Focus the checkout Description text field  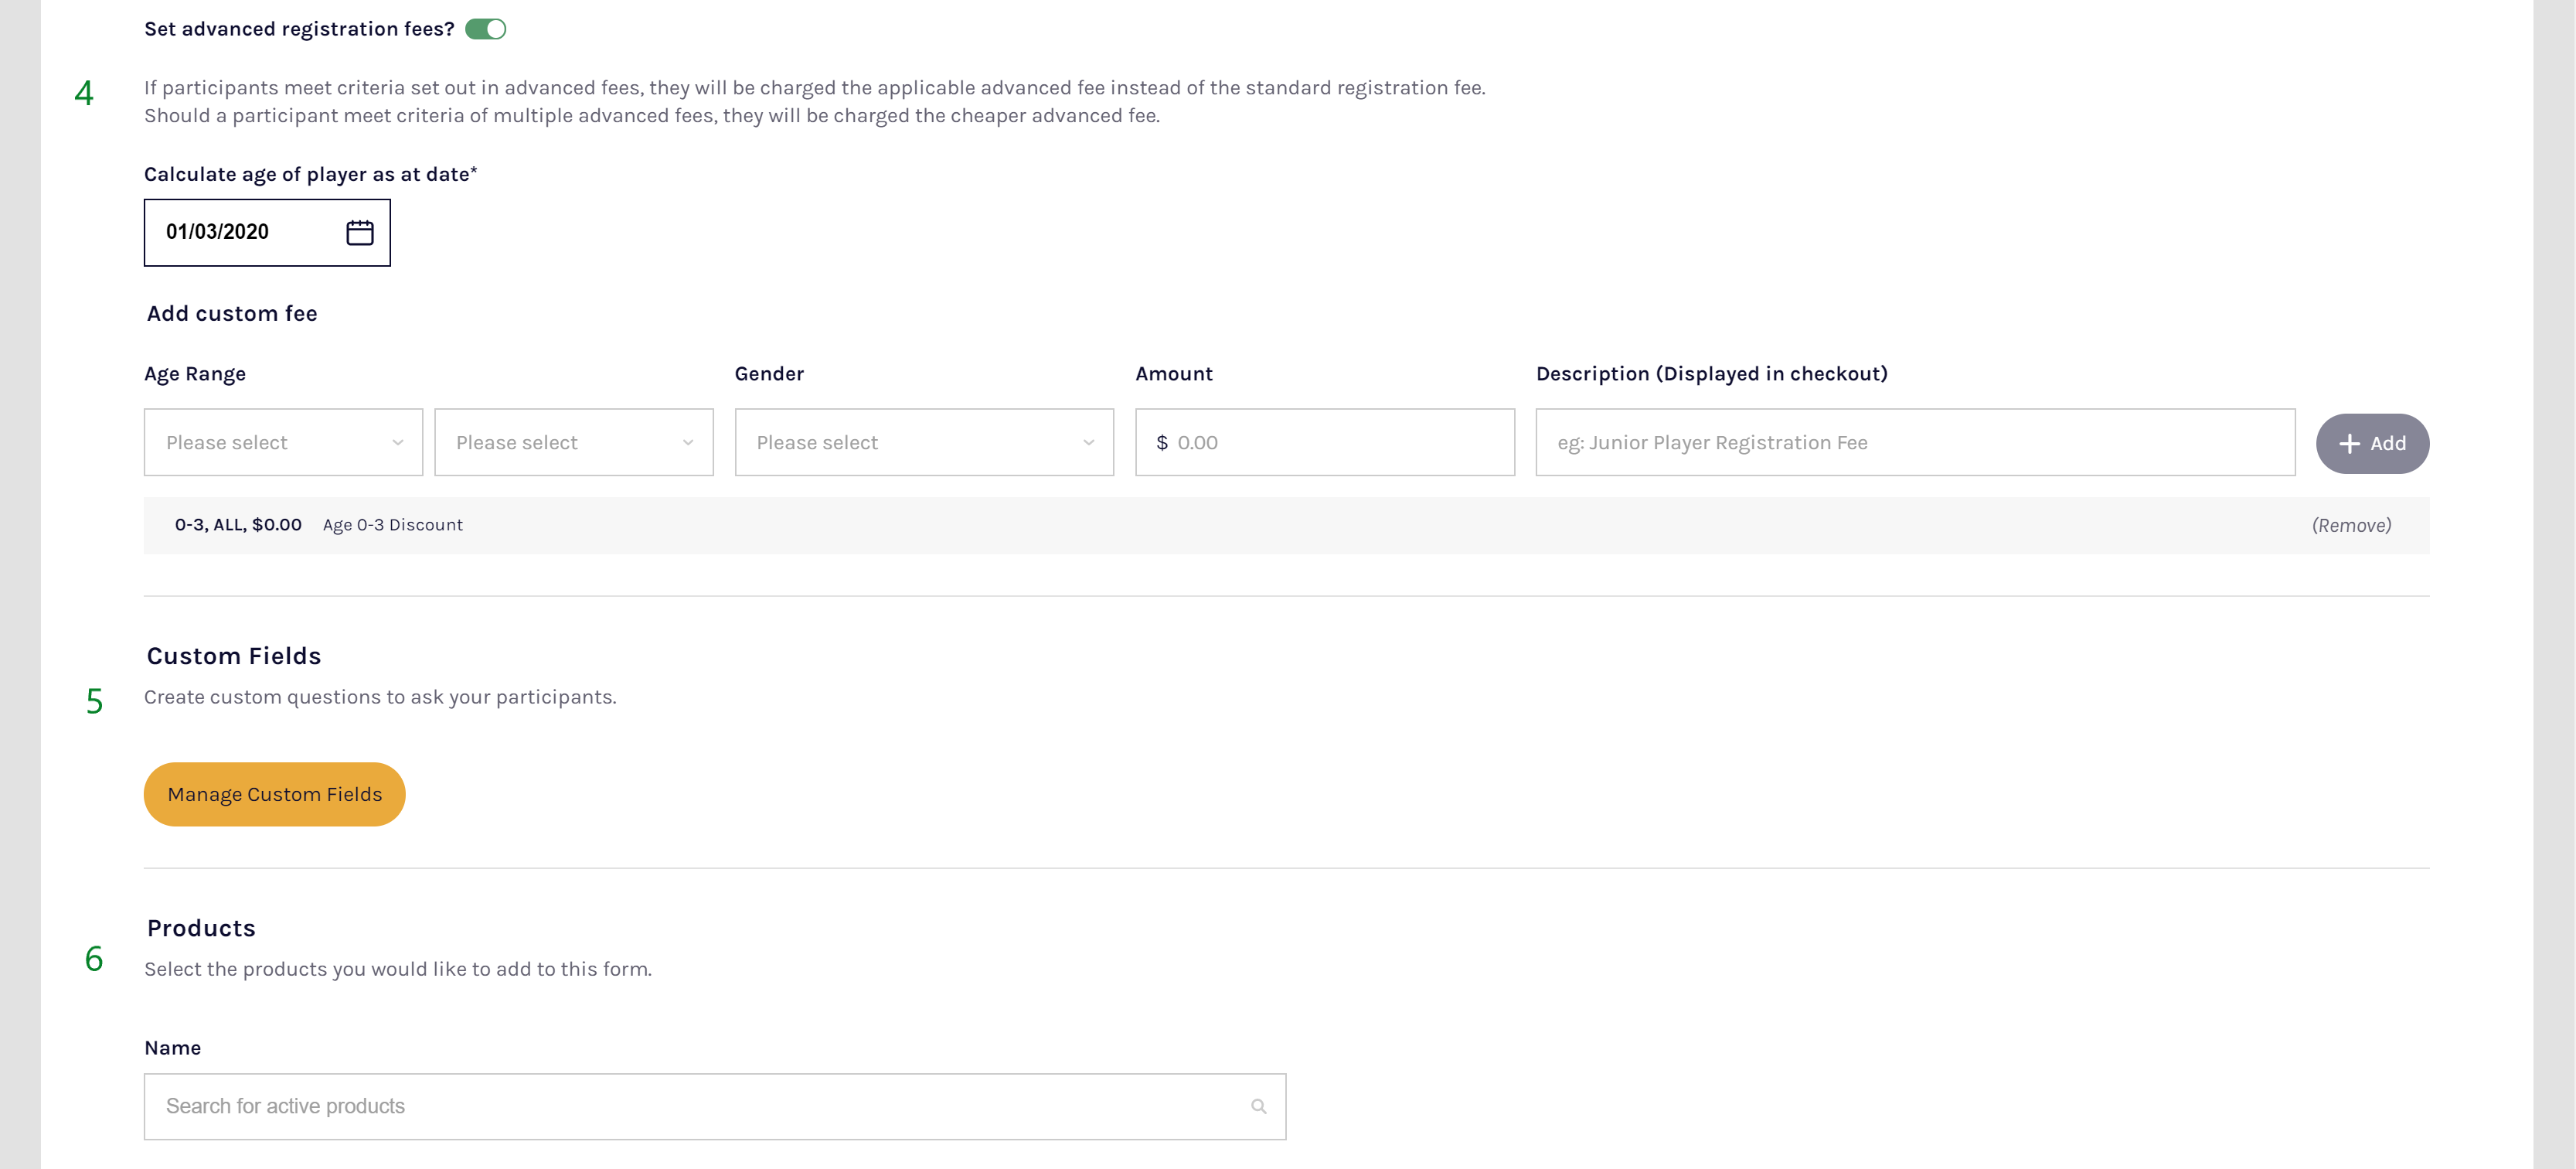tap(1914, 442)
